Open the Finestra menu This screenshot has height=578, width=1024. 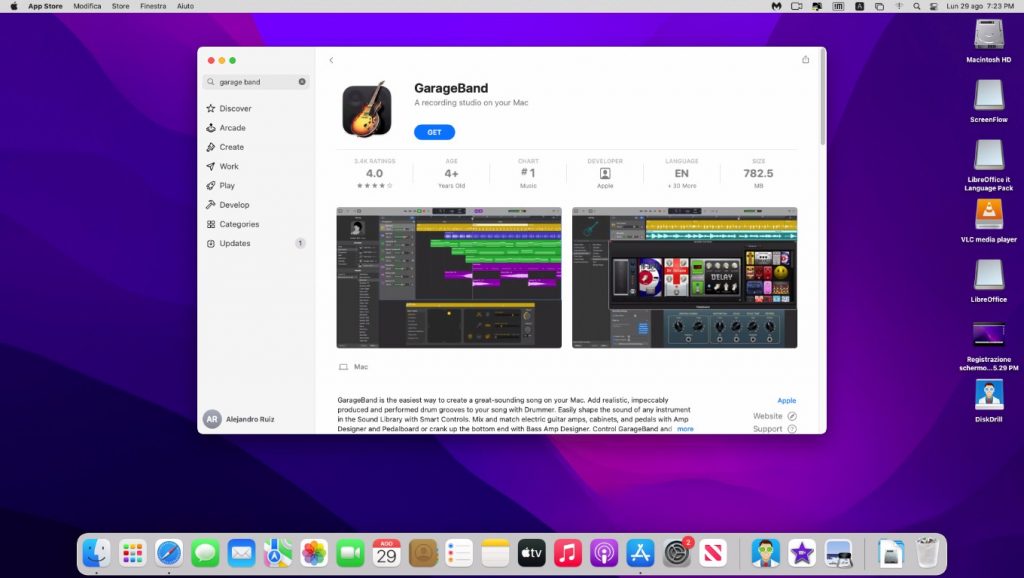tap(152, 6)
